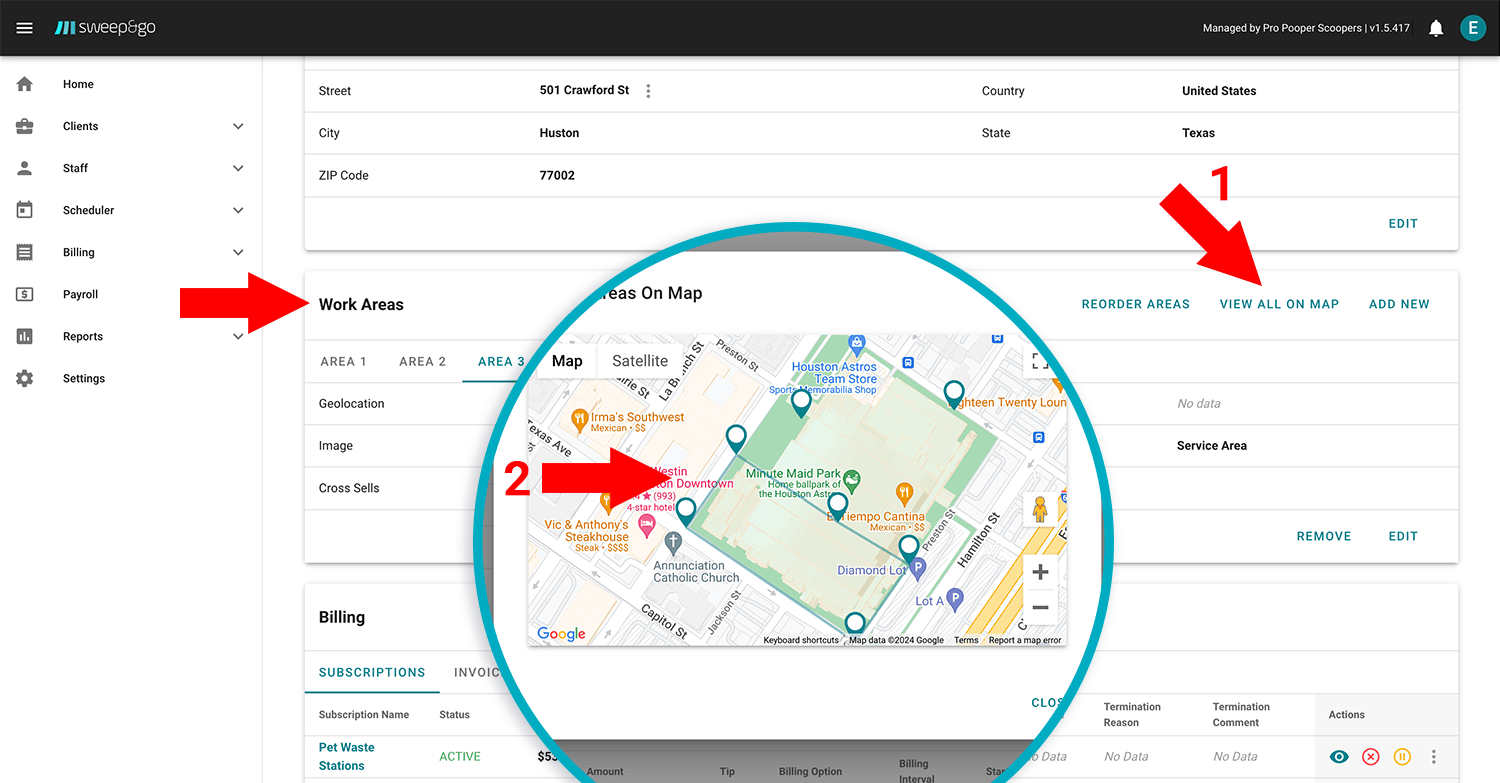Zoom in on the map
Screen dimensions: 1500x783
point(1040,572)
